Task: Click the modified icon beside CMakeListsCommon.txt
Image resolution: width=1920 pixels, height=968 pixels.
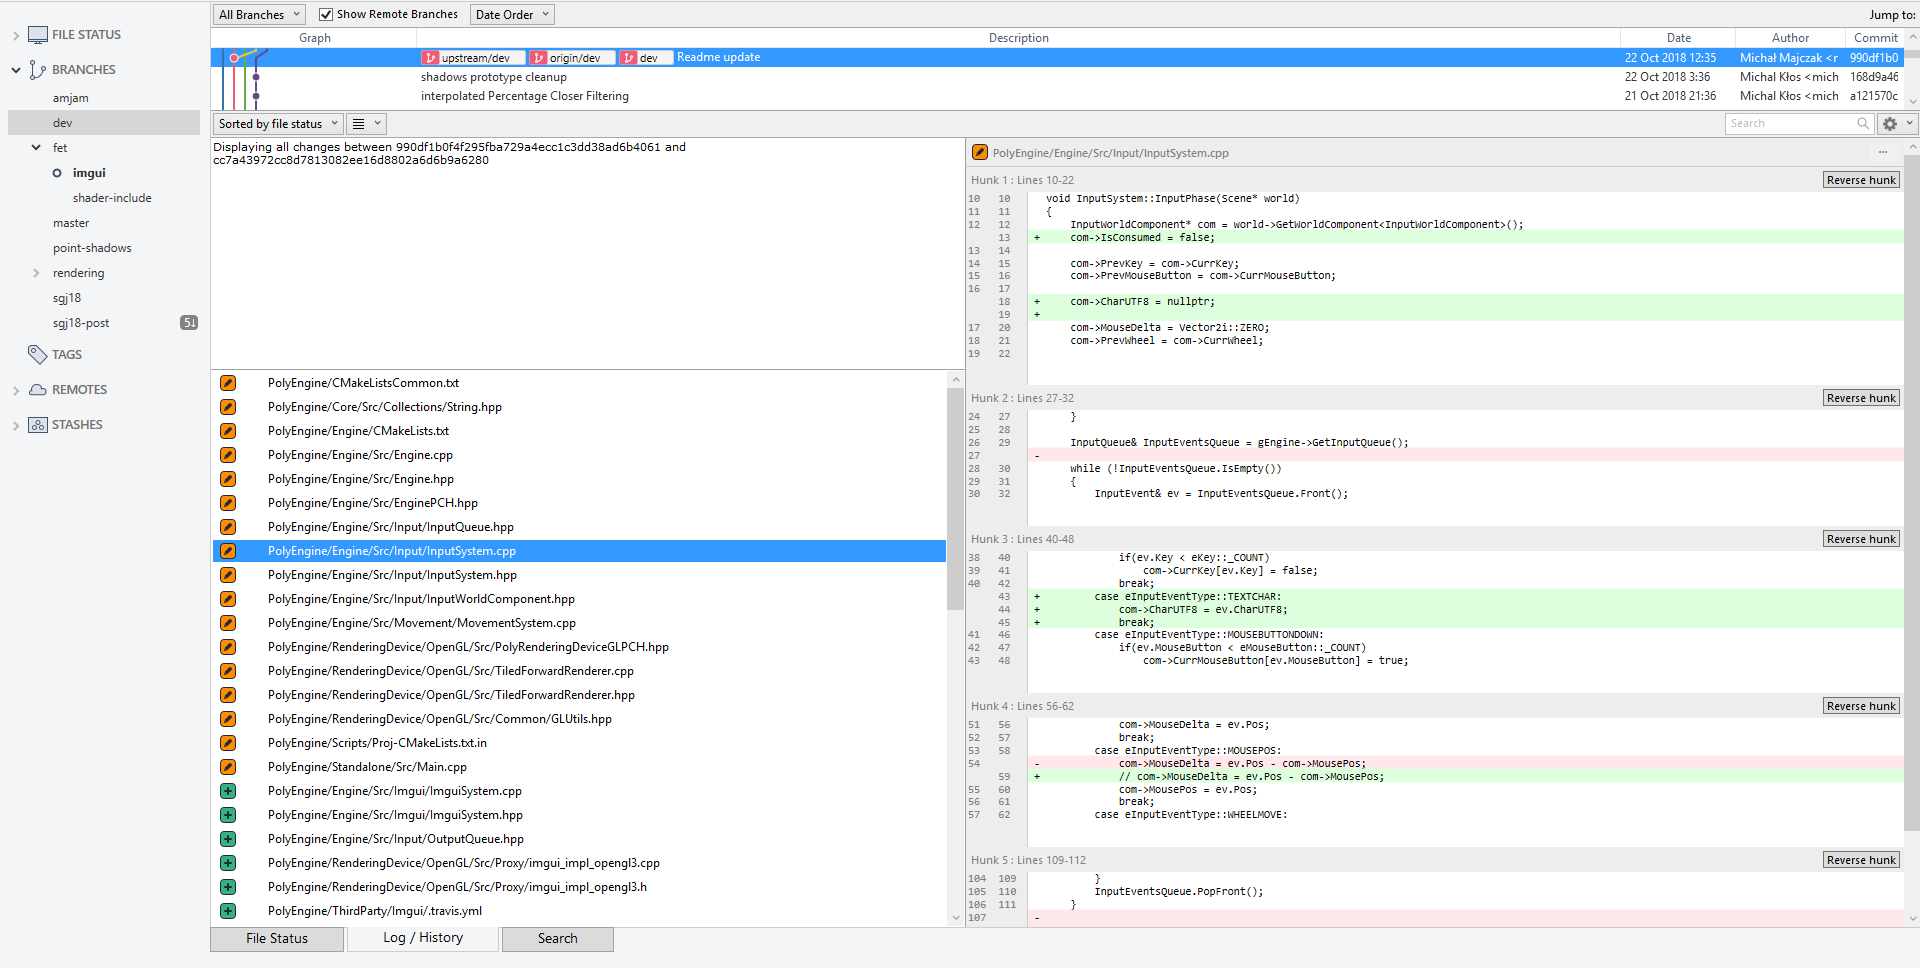Action: [x=228, y=383]
